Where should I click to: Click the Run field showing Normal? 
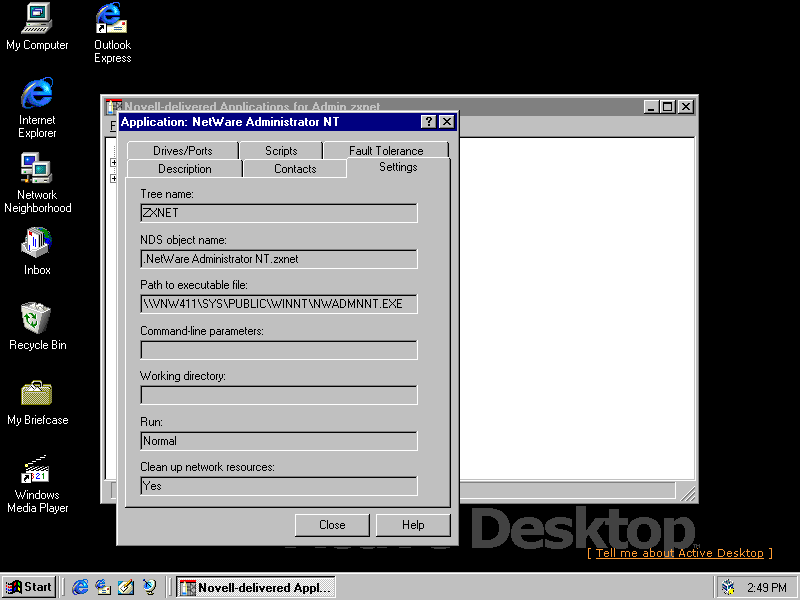pyautogui.click(x=279, y=441)
